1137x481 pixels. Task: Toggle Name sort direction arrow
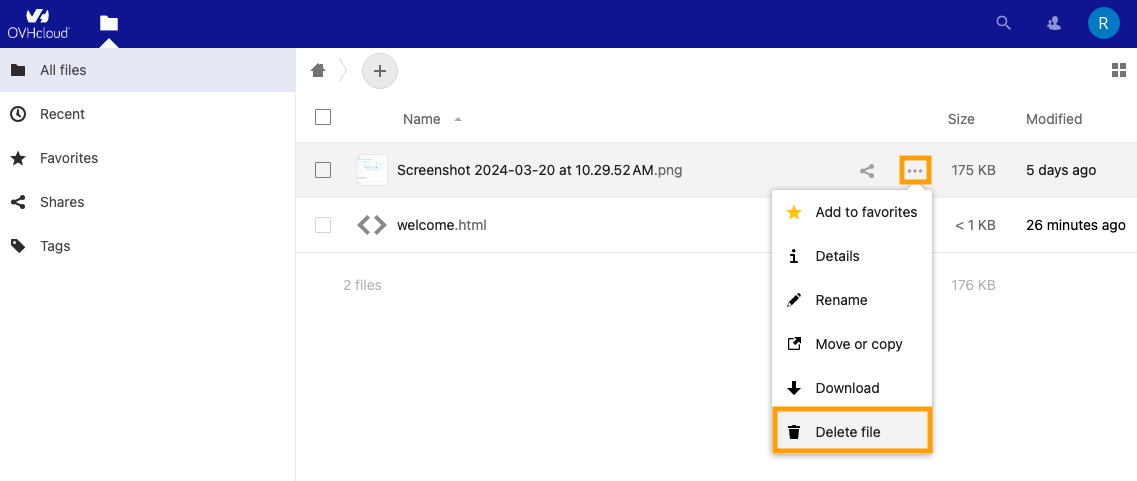pos(458,119)
